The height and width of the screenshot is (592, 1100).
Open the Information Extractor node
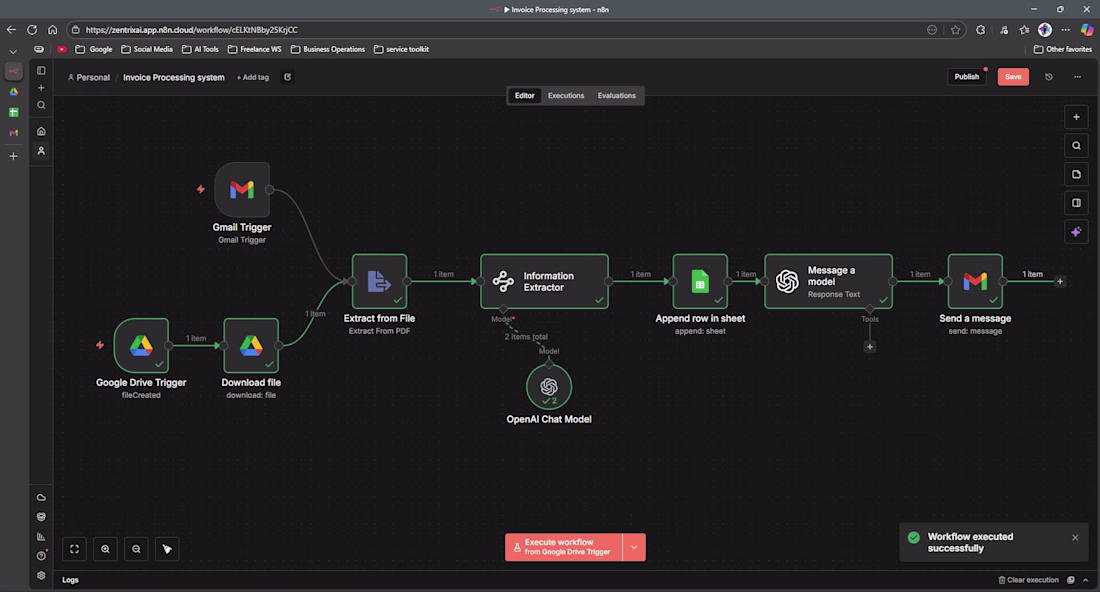544,281
